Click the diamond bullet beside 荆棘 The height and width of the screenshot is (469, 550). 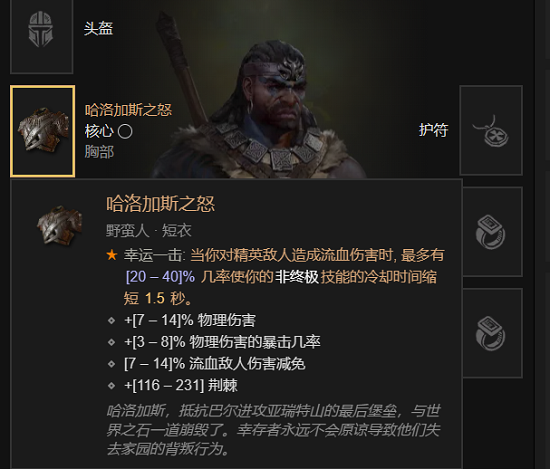pyautogui.click(x=112, y=386)
